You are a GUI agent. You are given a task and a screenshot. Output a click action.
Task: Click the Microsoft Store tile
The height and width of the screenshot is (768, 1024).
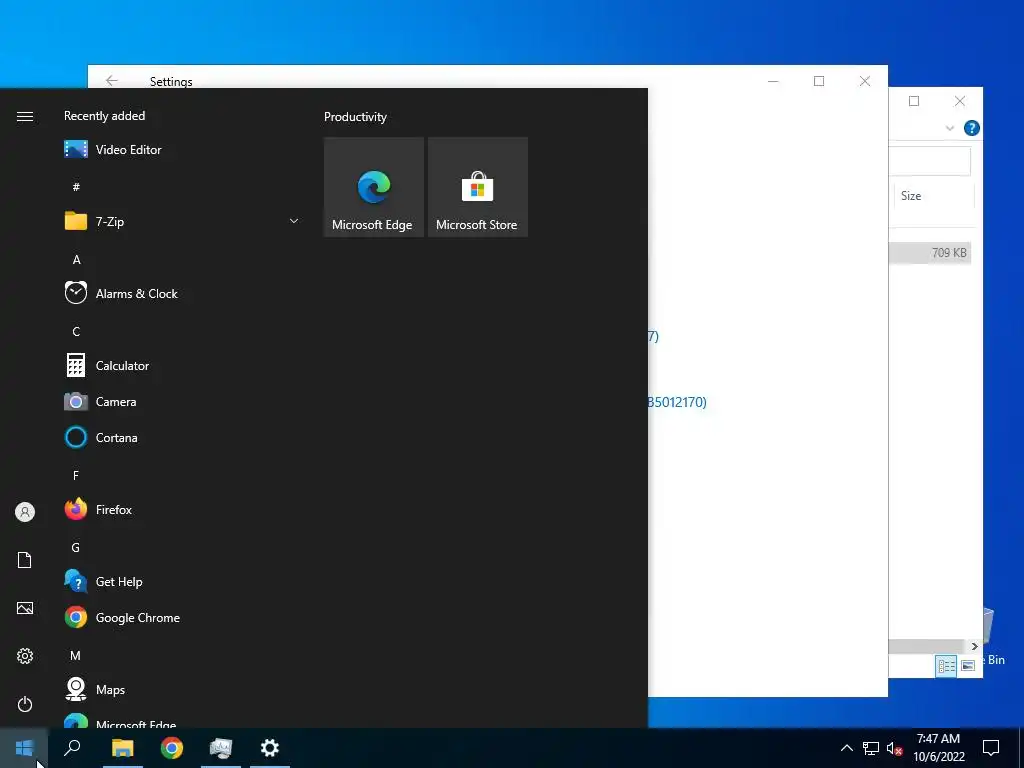point(477,187)
